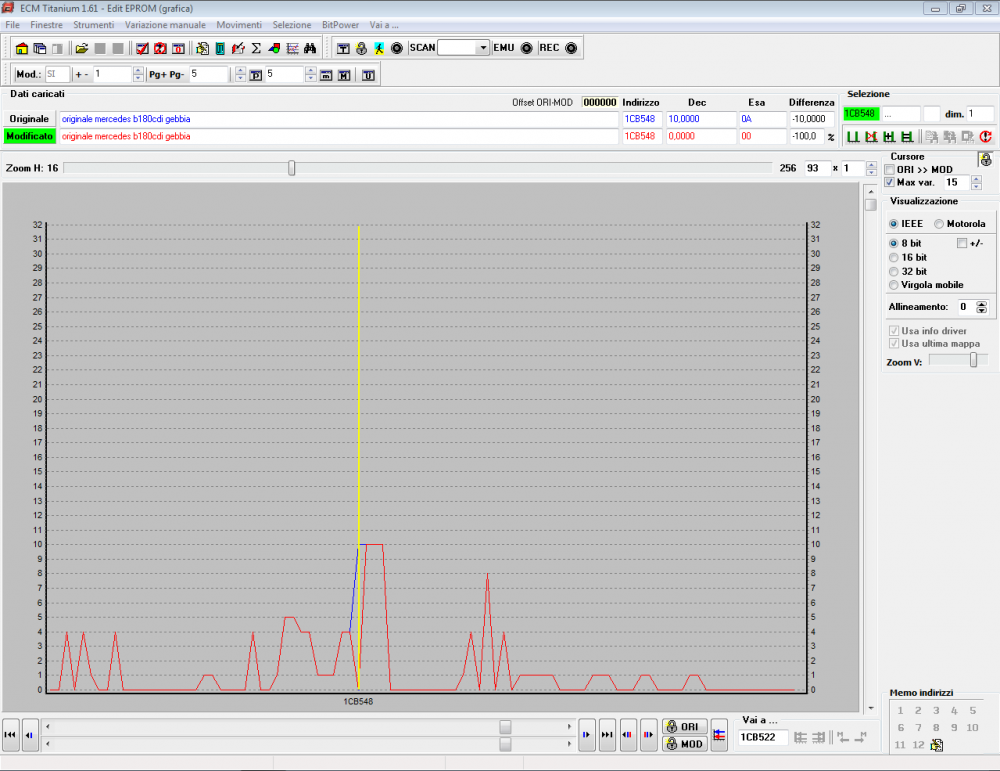
Task: Click the running man icon
Action: coord(379,48)
